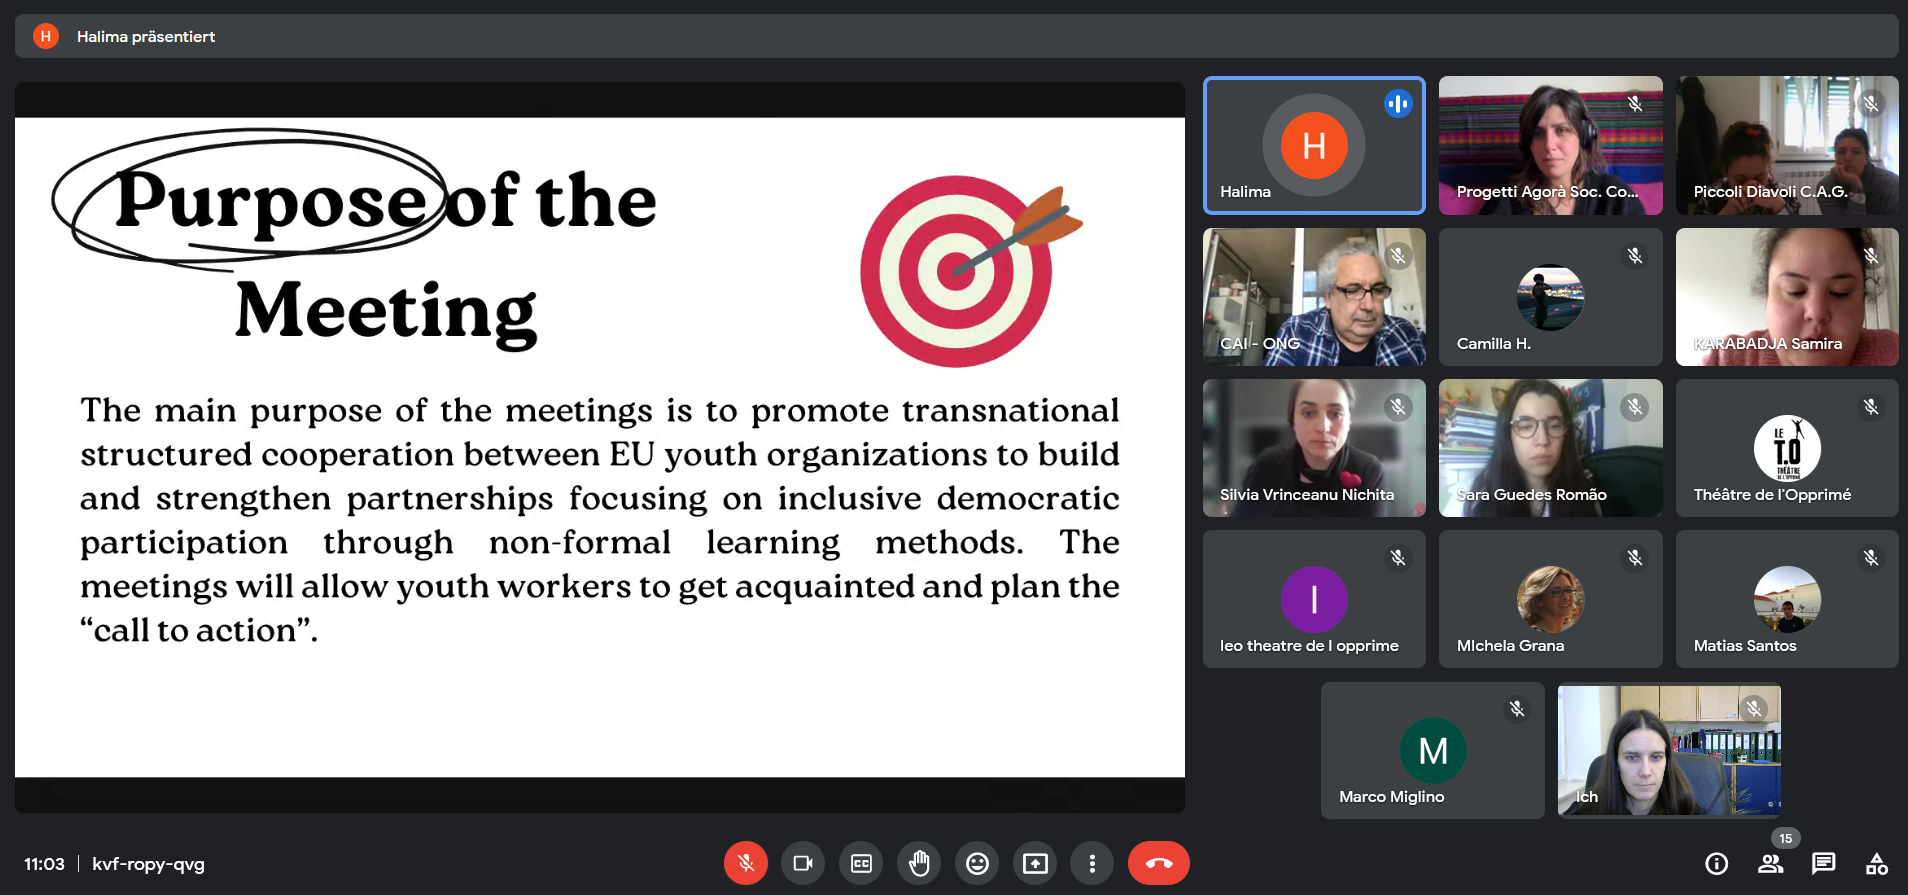This screenshot has height=895, width=1908.
Task: Select Silvia Vrinceanu Nichita video tile
Action: pyautogui.click(x=1314, y=447)
